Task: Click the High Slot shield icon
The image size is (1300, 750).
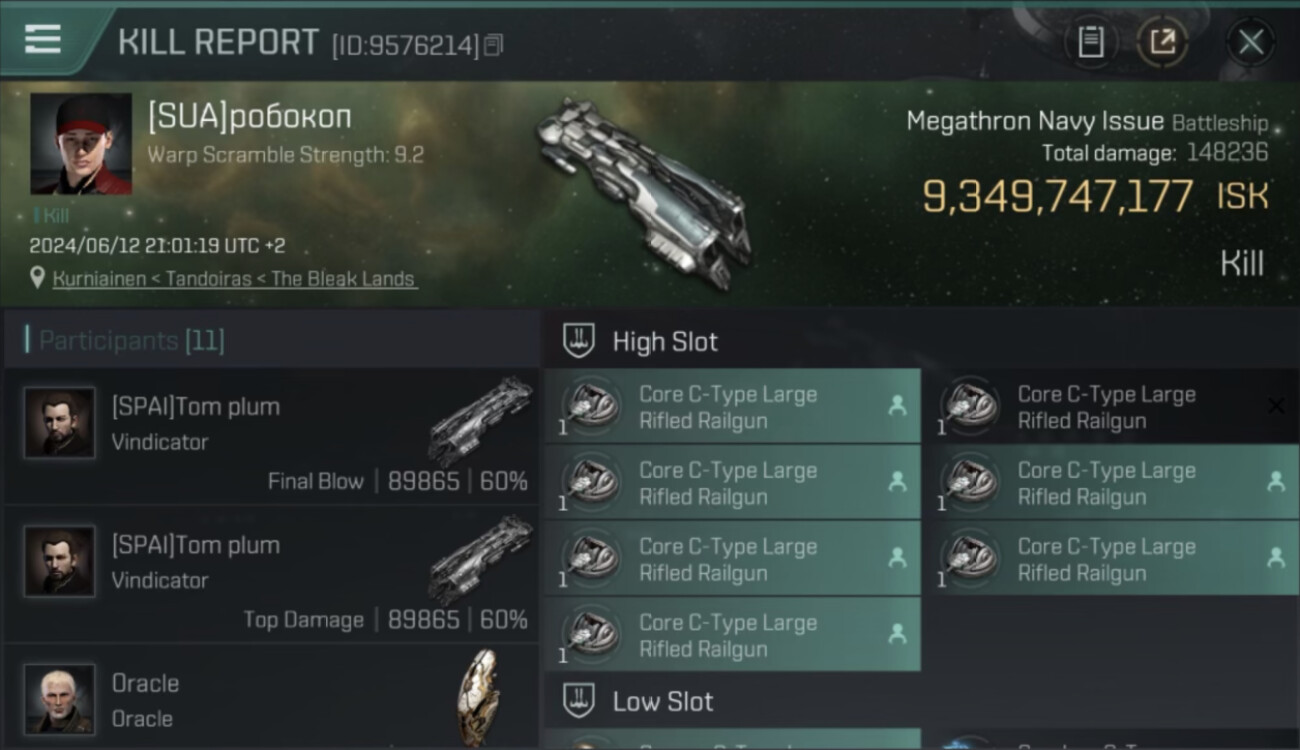Action: pyautogui.click(x=579, y=341)
